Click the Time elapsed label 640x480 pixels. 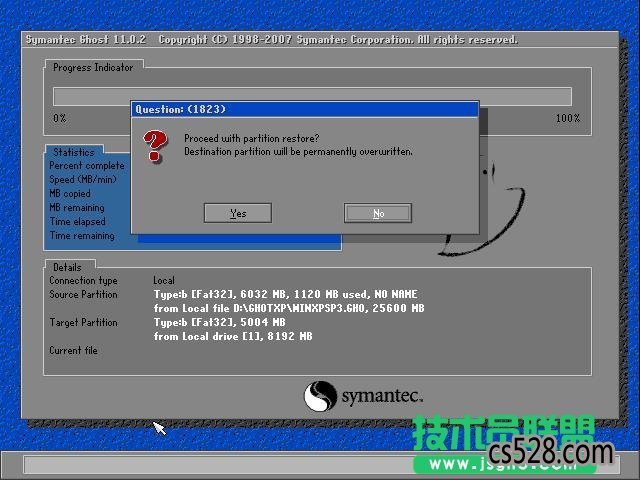point(78,222)
